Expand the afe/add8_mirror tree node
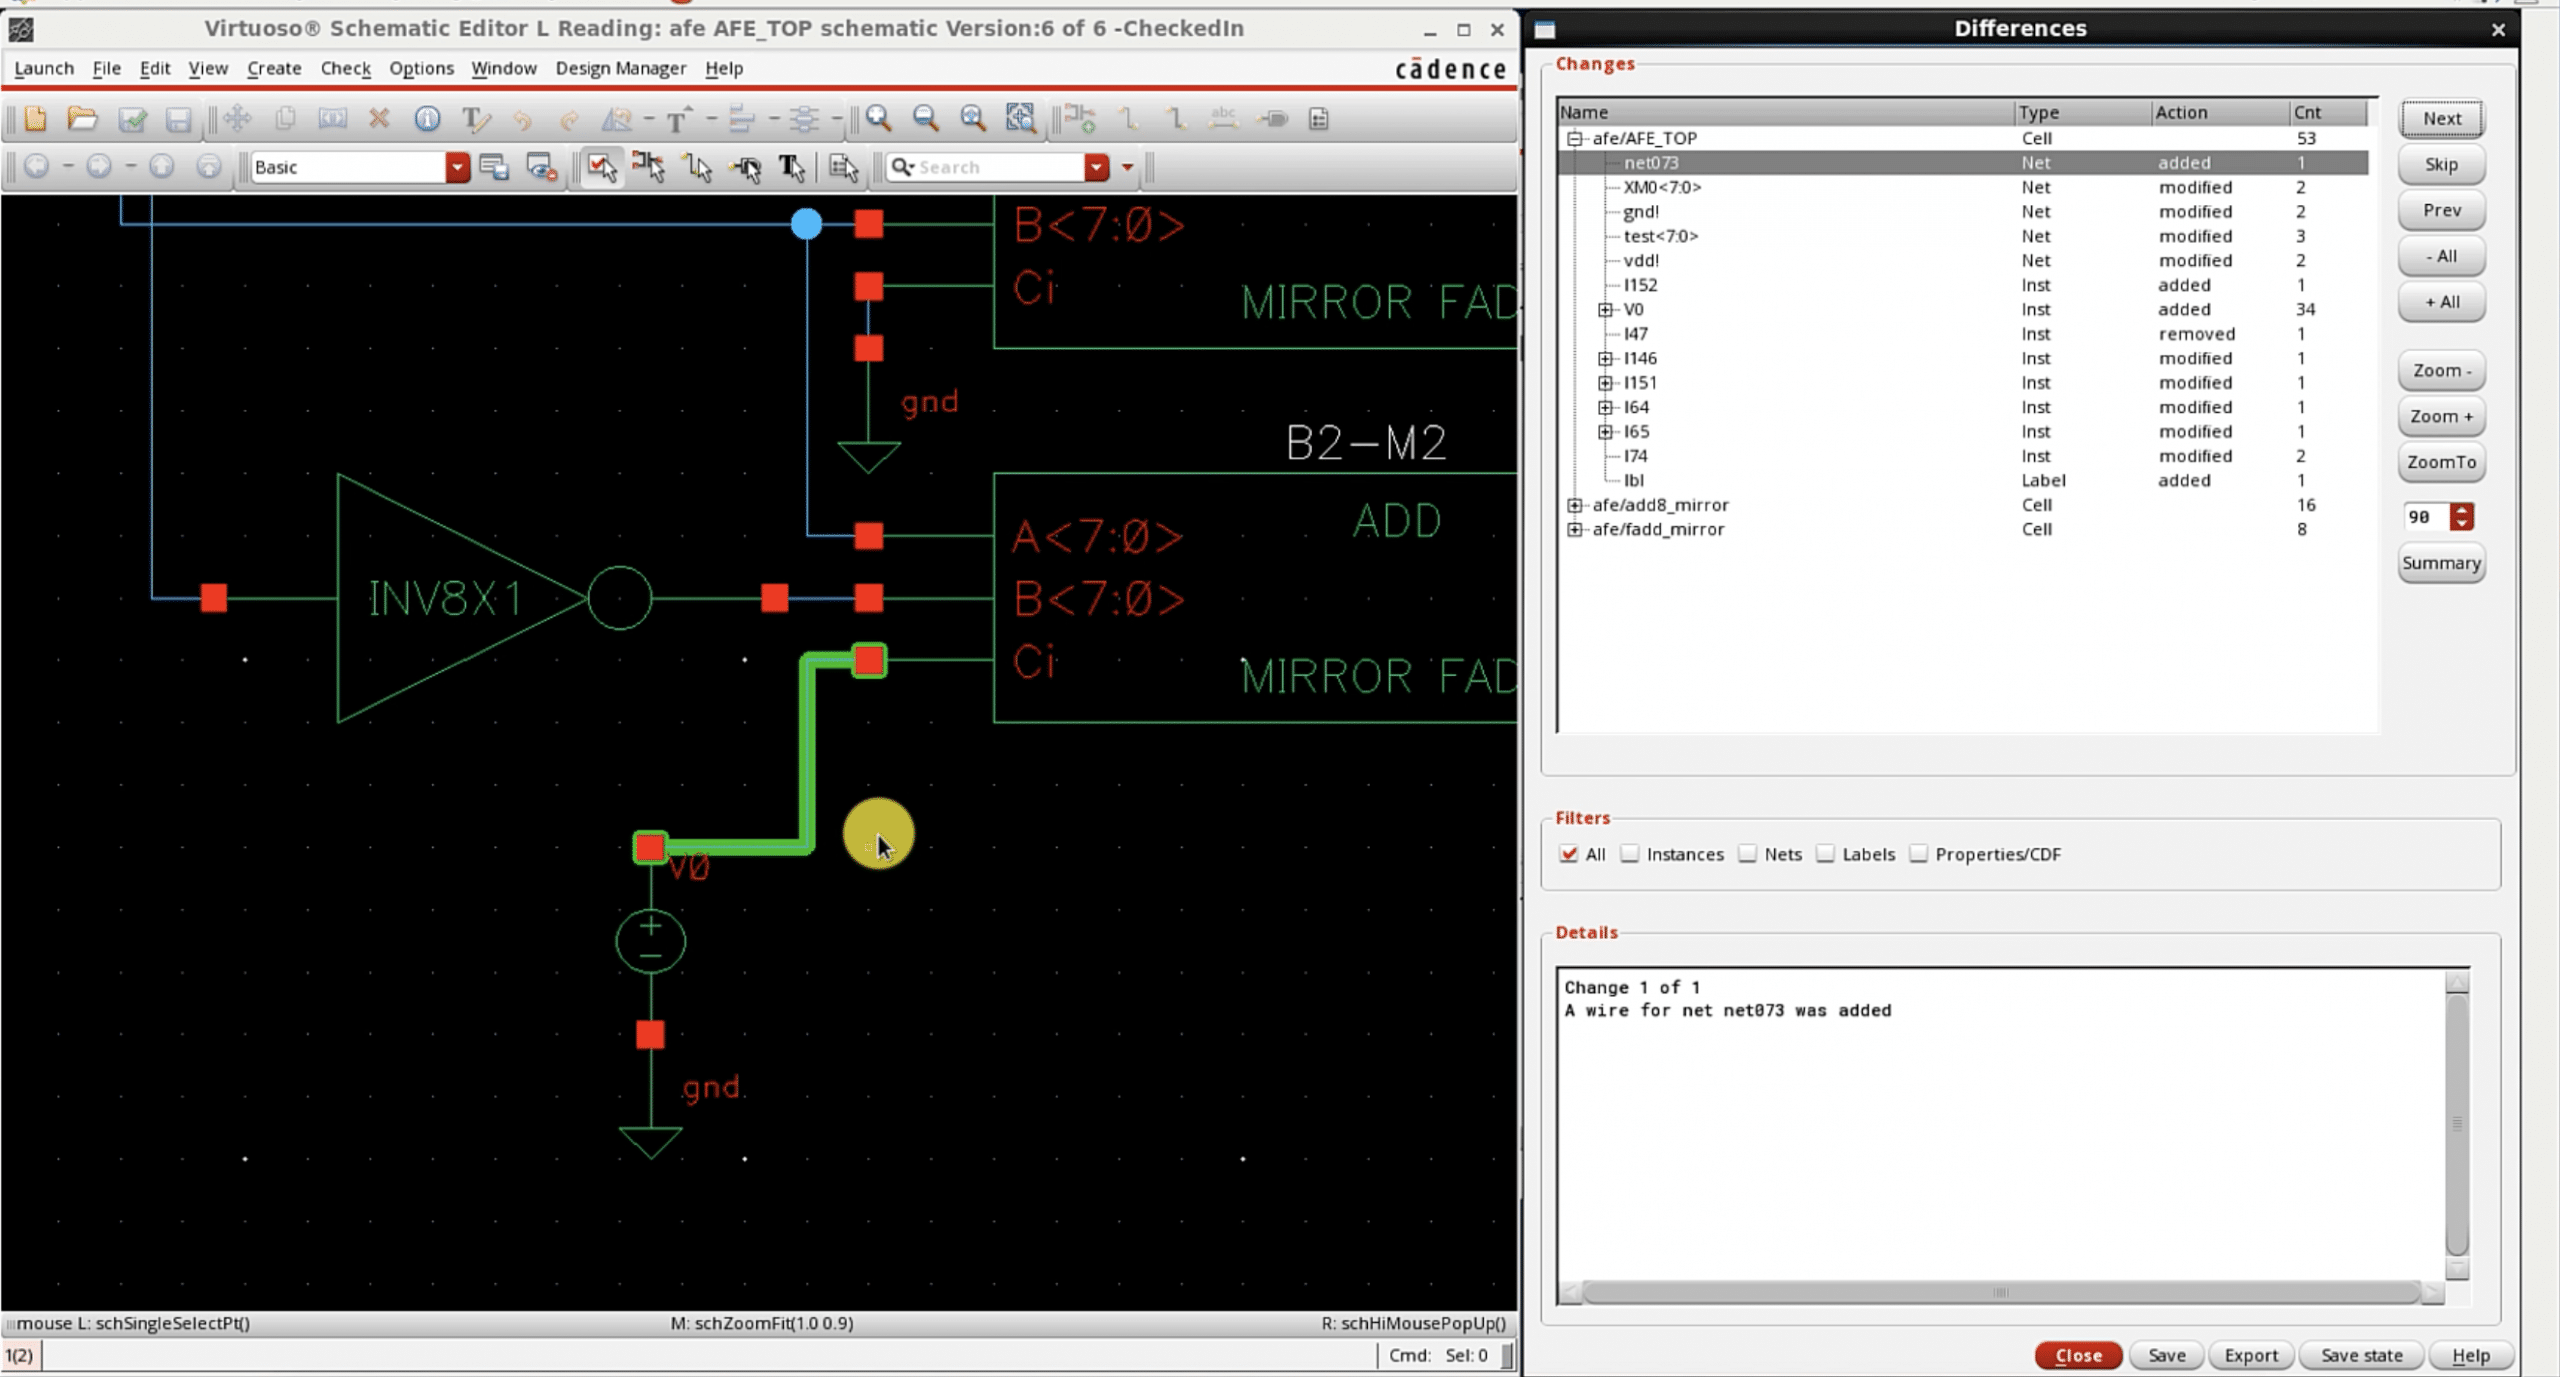Image resolution: width=2560 pixels, height=1377 pixels. pos(1575,505)
